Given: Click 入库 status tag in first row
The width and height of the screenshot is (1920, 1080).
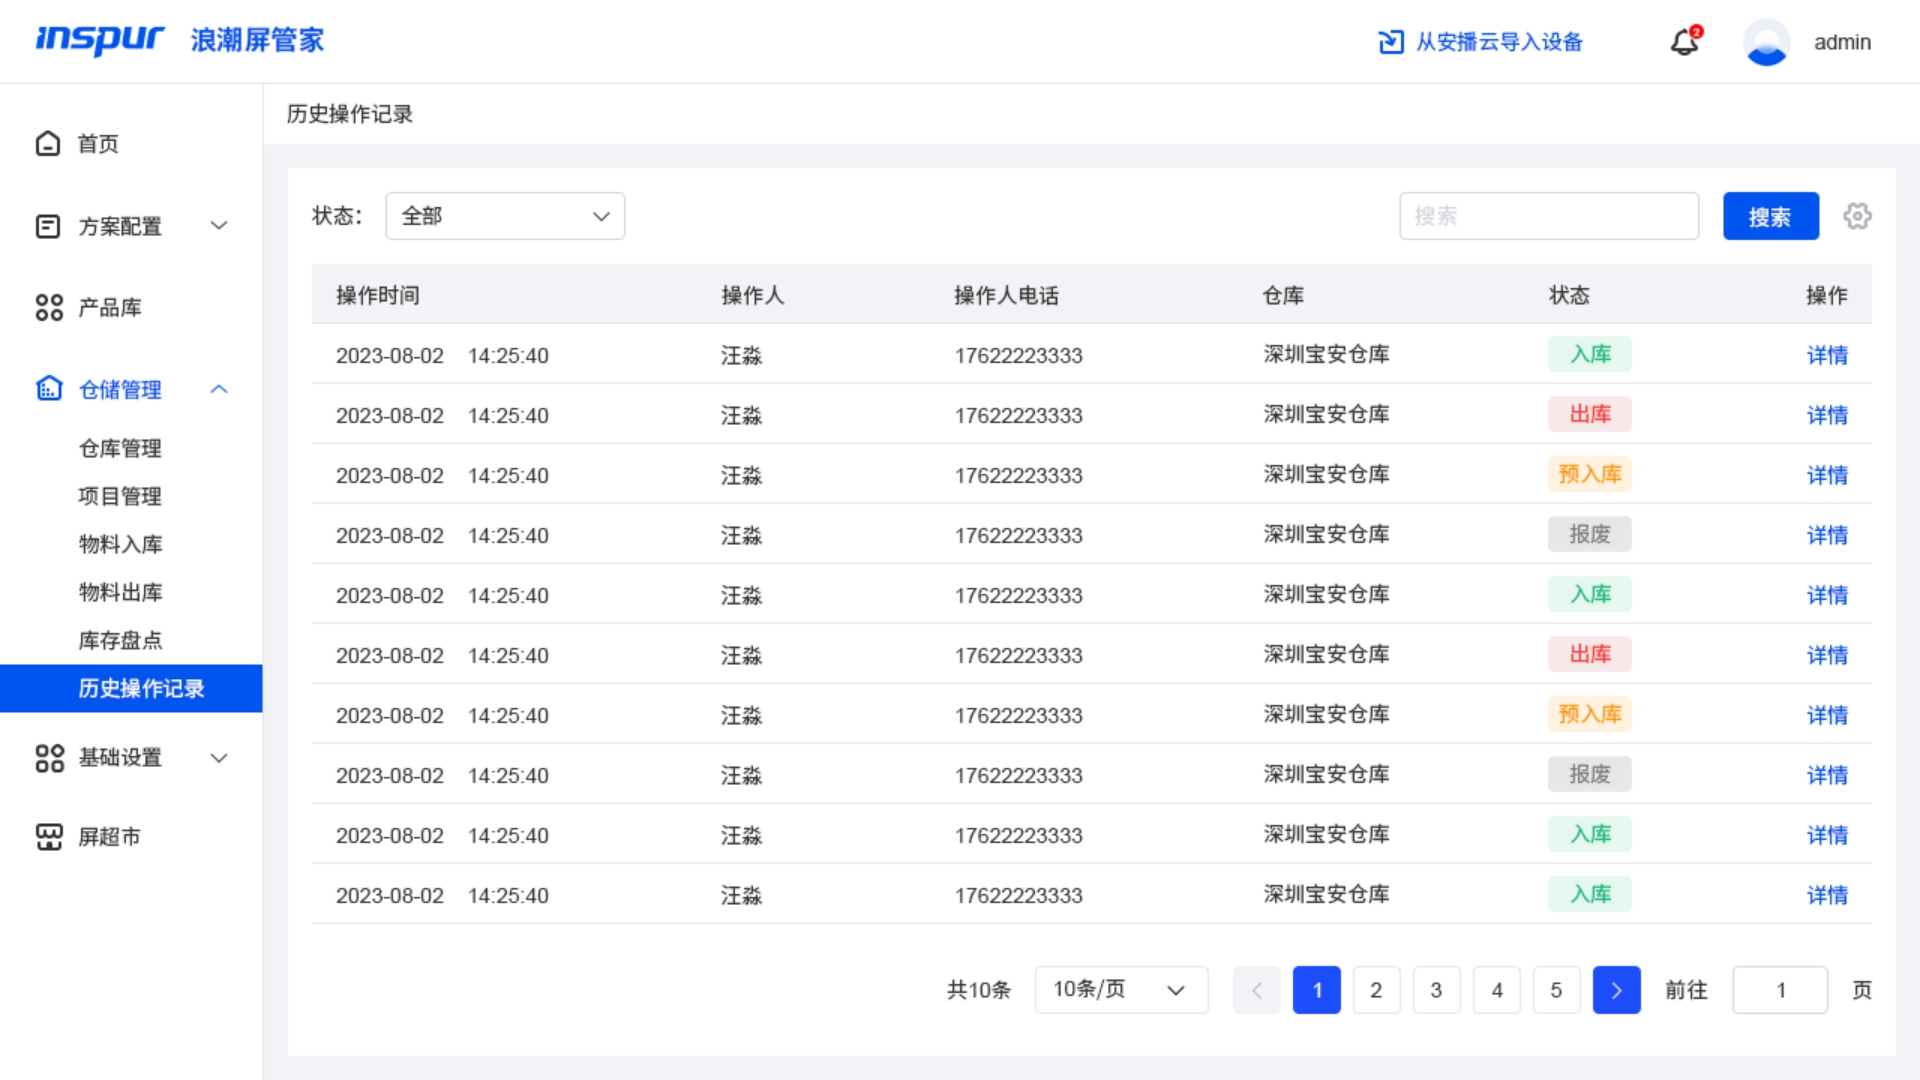Looking at the screenshot, I should pos(1590,354).
